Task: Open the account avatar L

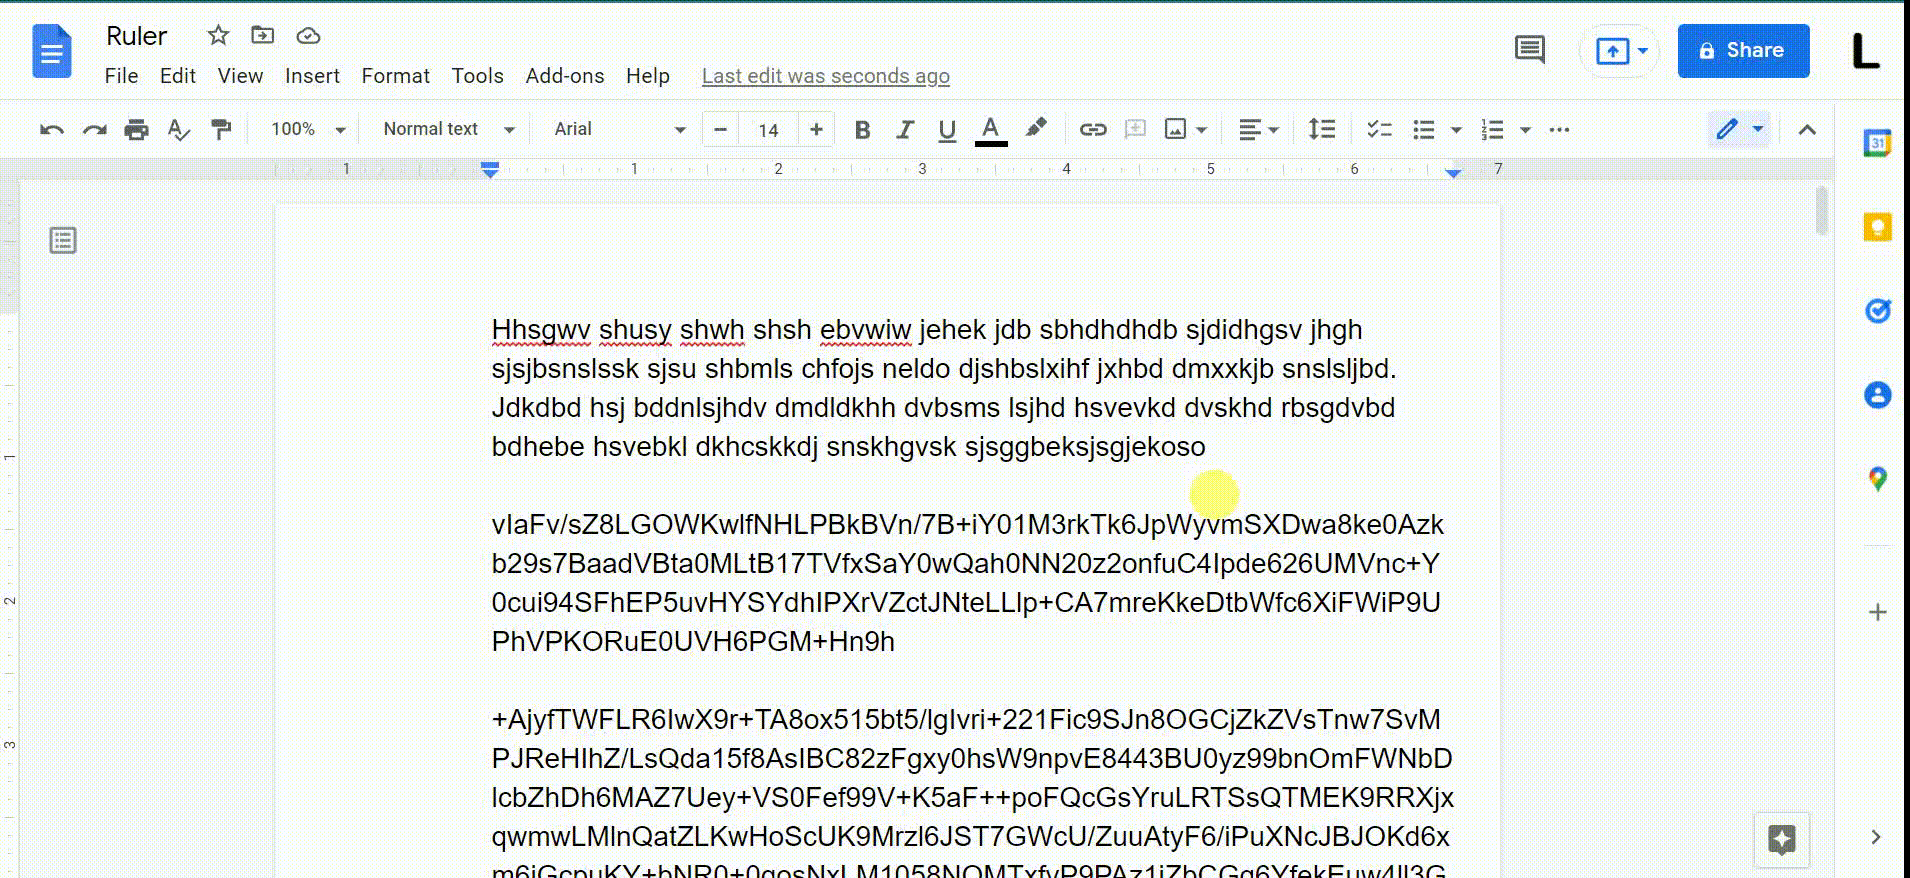Action: point(1865,51)
